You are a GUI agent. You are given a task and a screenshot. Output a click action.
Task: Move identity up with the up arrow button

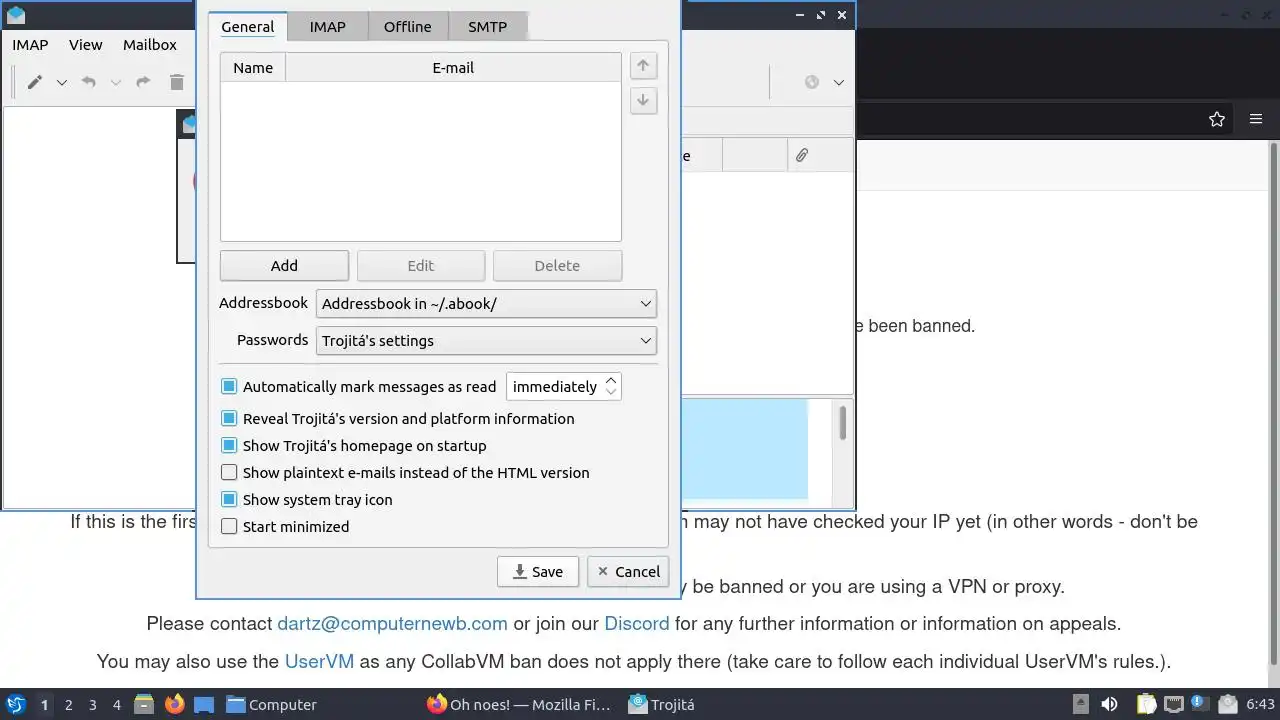pos(643,66)
